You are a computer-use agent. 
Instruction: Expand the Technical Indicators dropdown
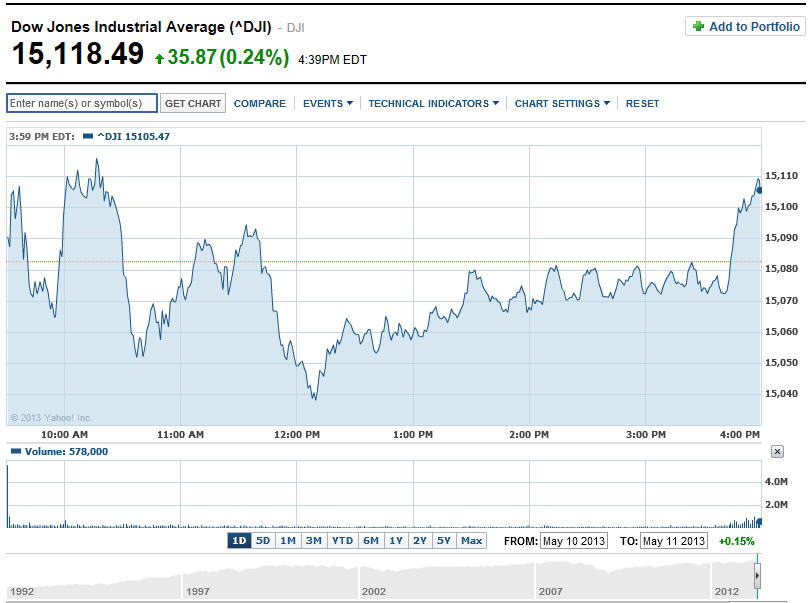tap(433, 104)
